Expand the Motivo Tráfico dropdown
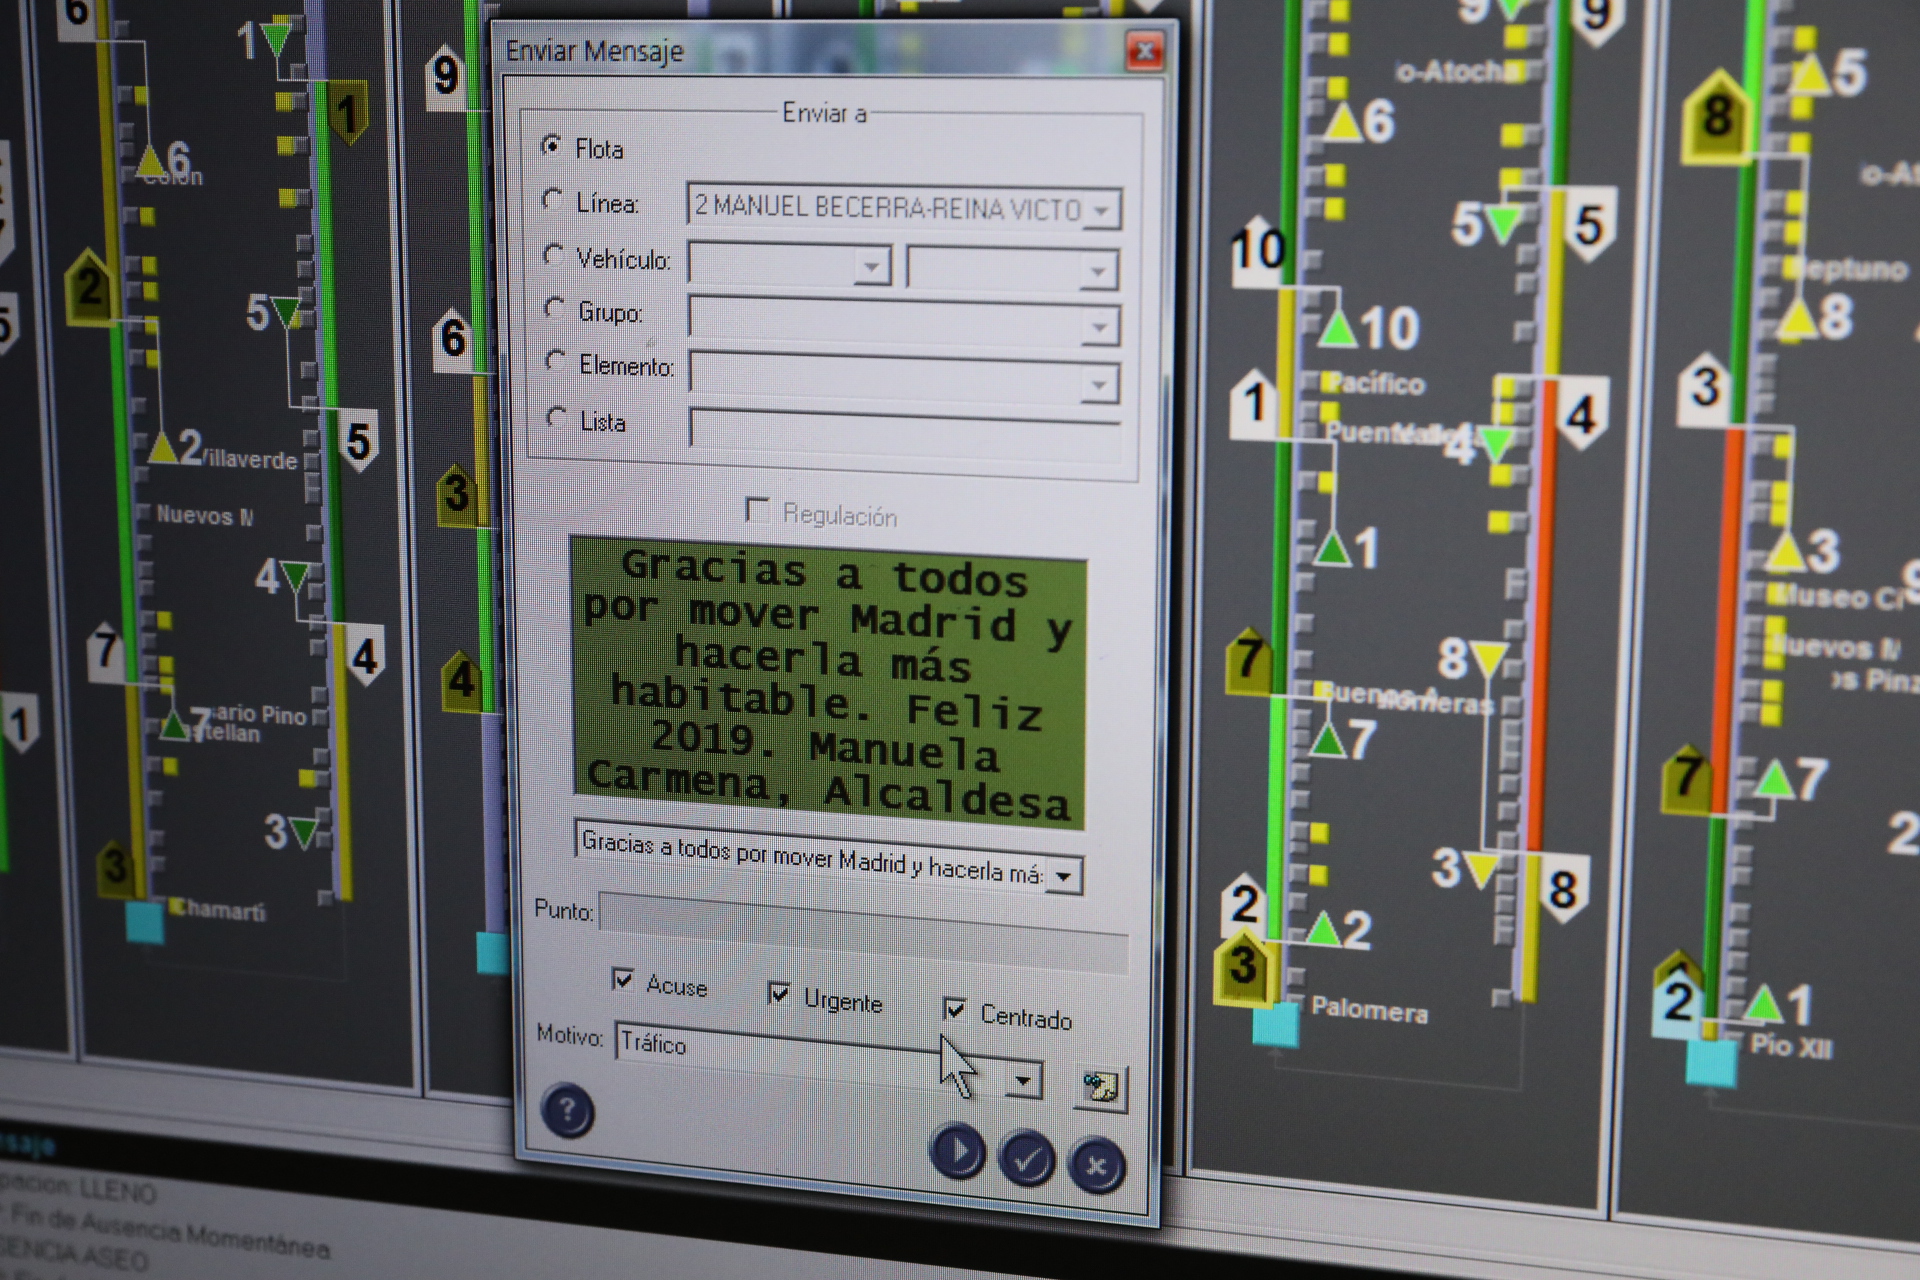The height and width of the screenshot is (1280, 1920). coord(1022,1080)
